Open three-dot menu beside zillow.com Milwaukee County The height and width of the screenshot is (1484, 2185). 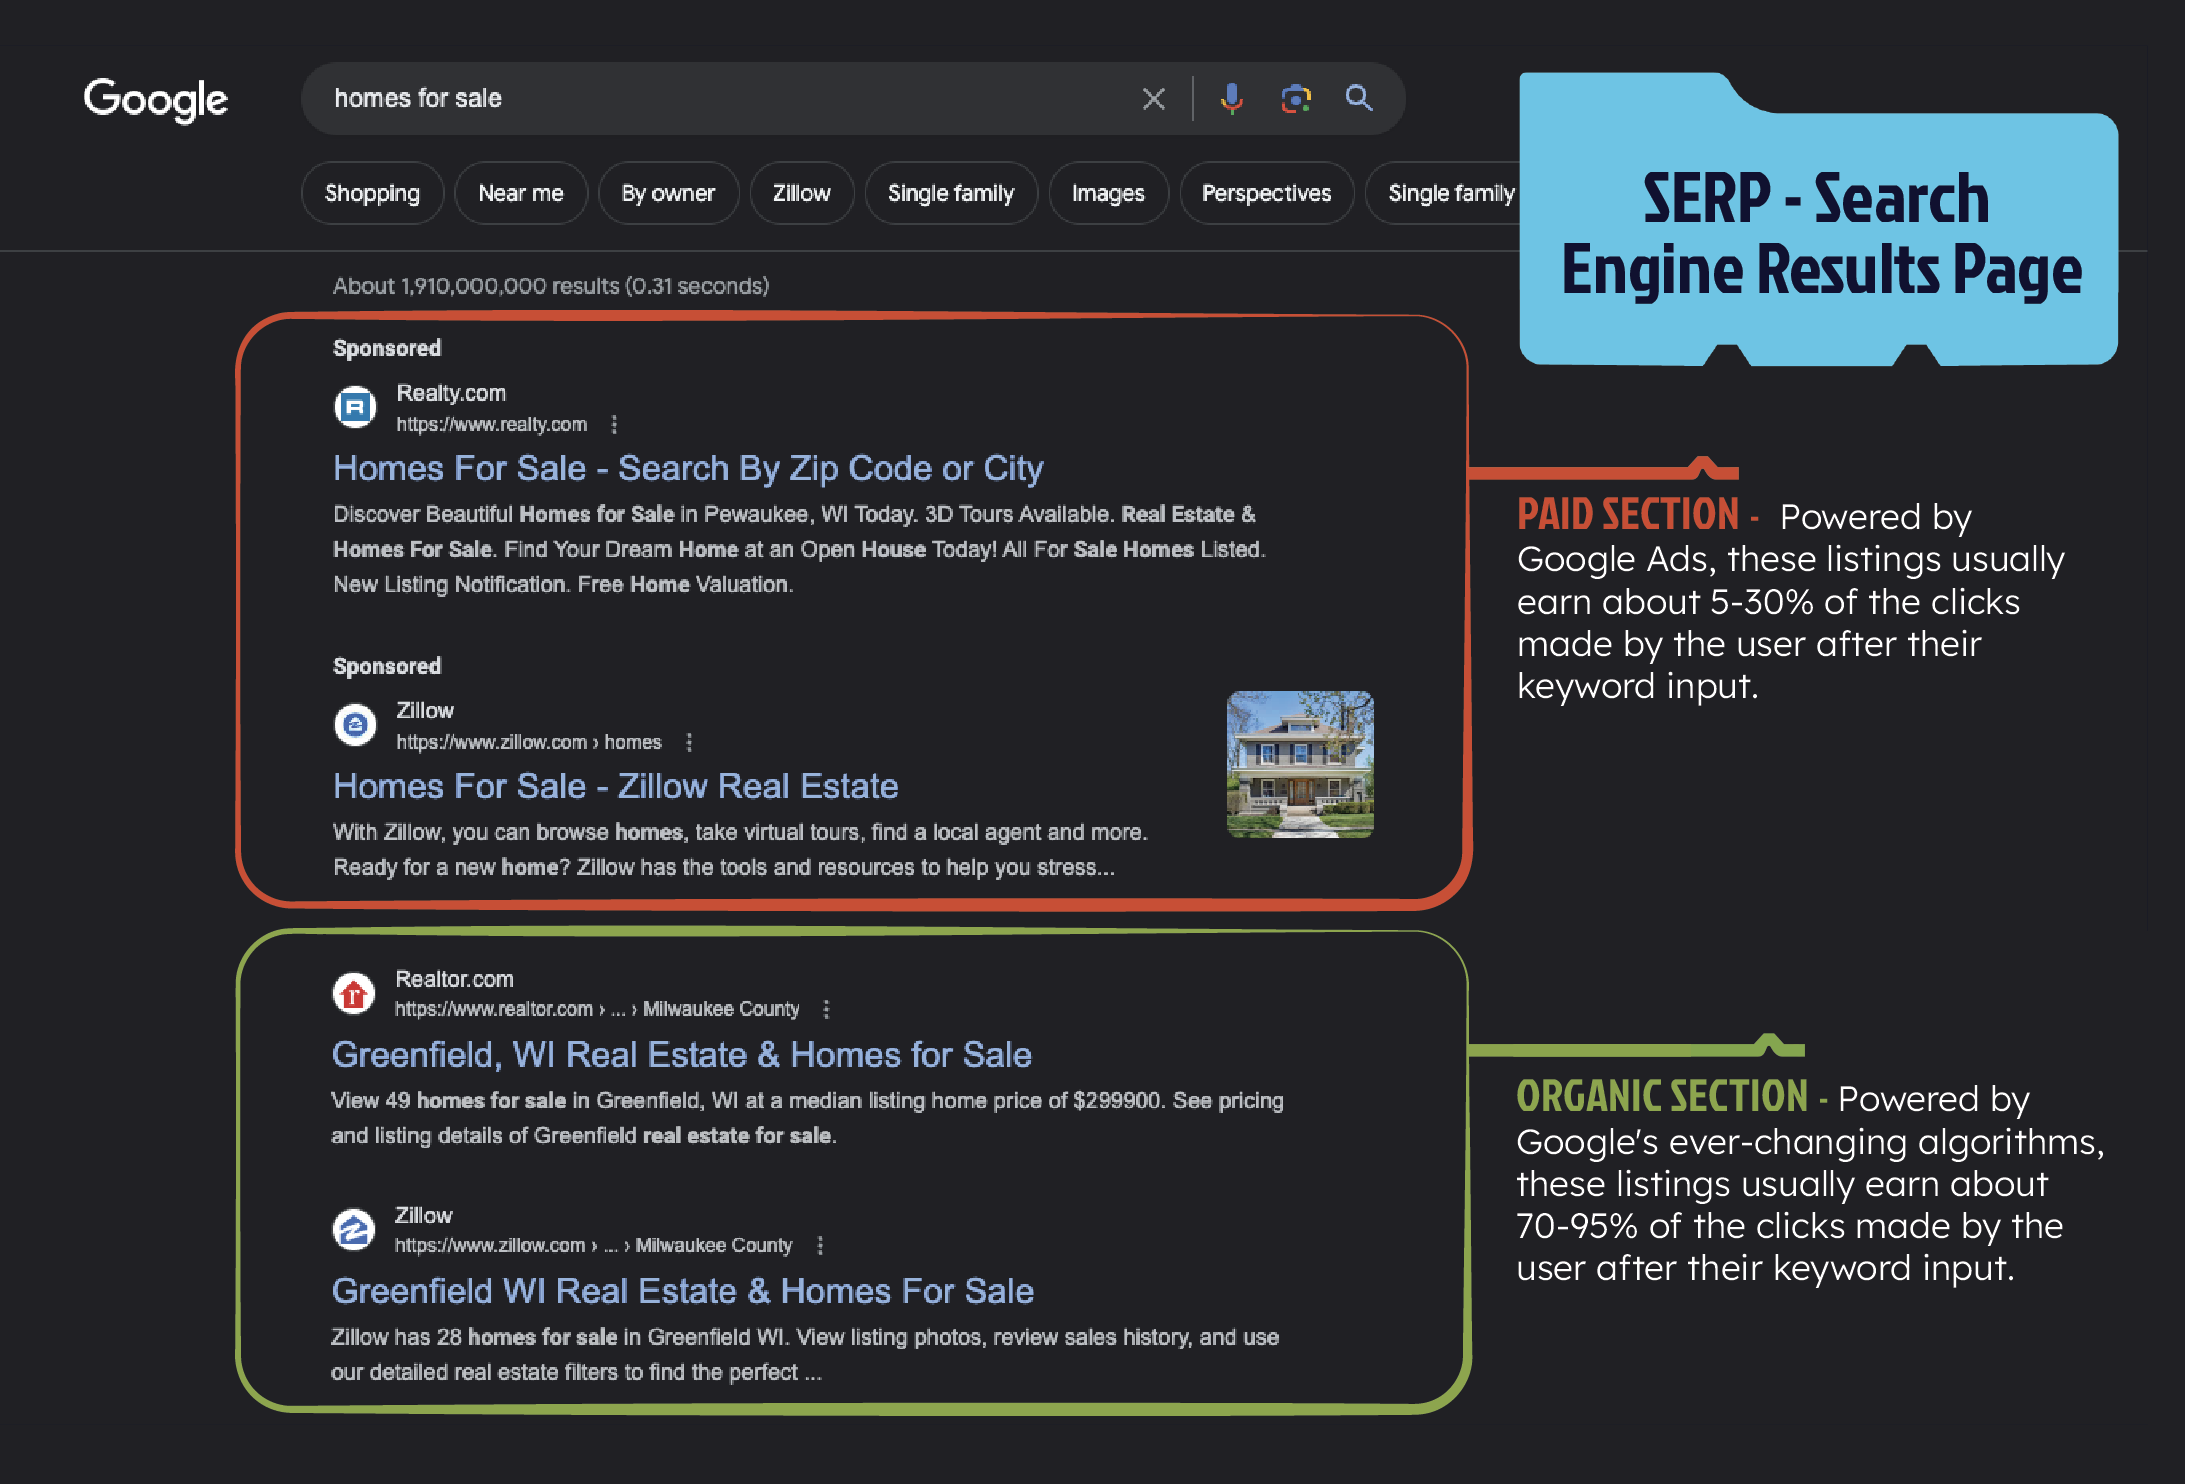tap(820, 1246)
